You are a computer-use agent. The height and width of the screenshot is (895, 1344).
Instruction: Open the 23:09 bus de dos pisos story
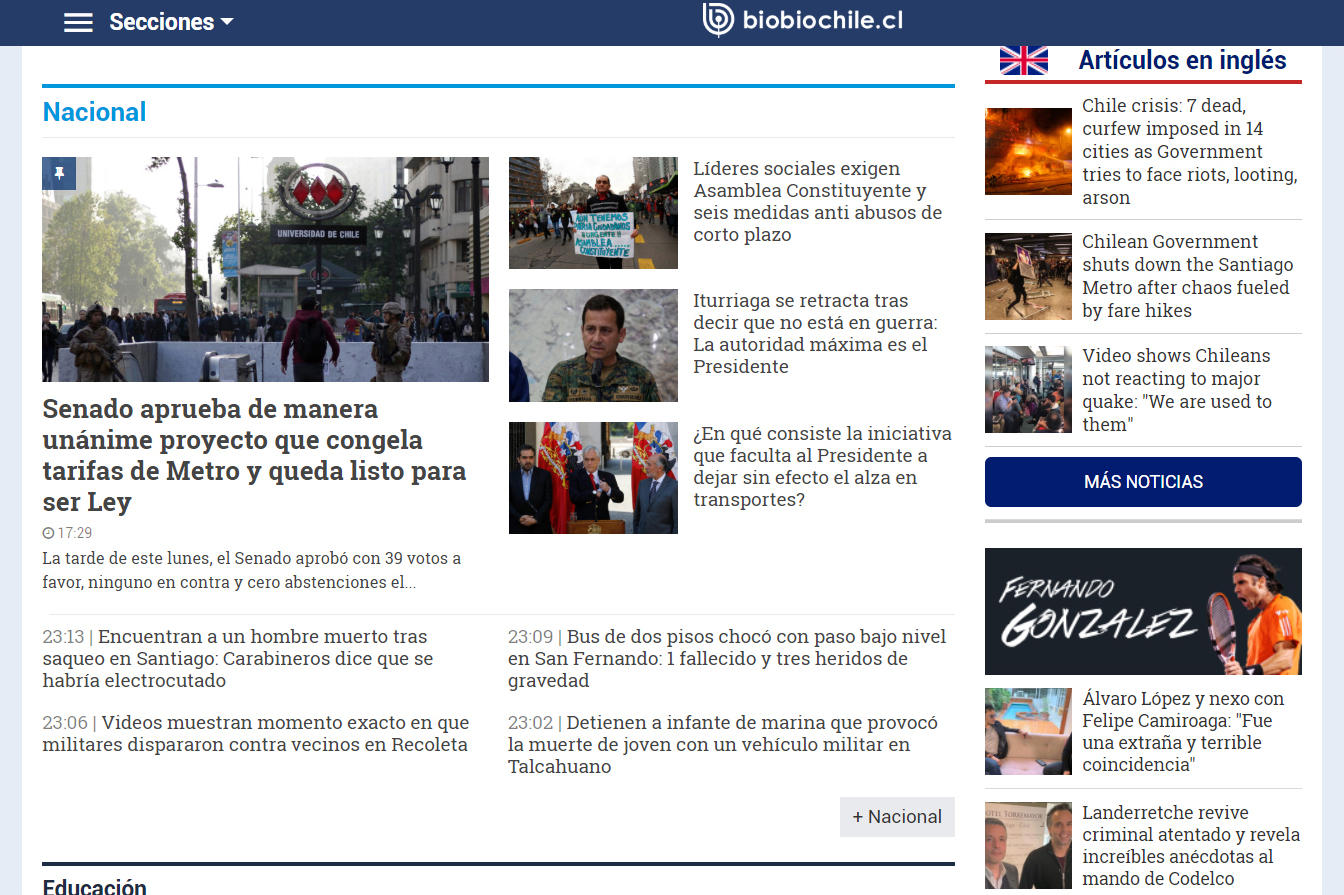pos(727,659)
